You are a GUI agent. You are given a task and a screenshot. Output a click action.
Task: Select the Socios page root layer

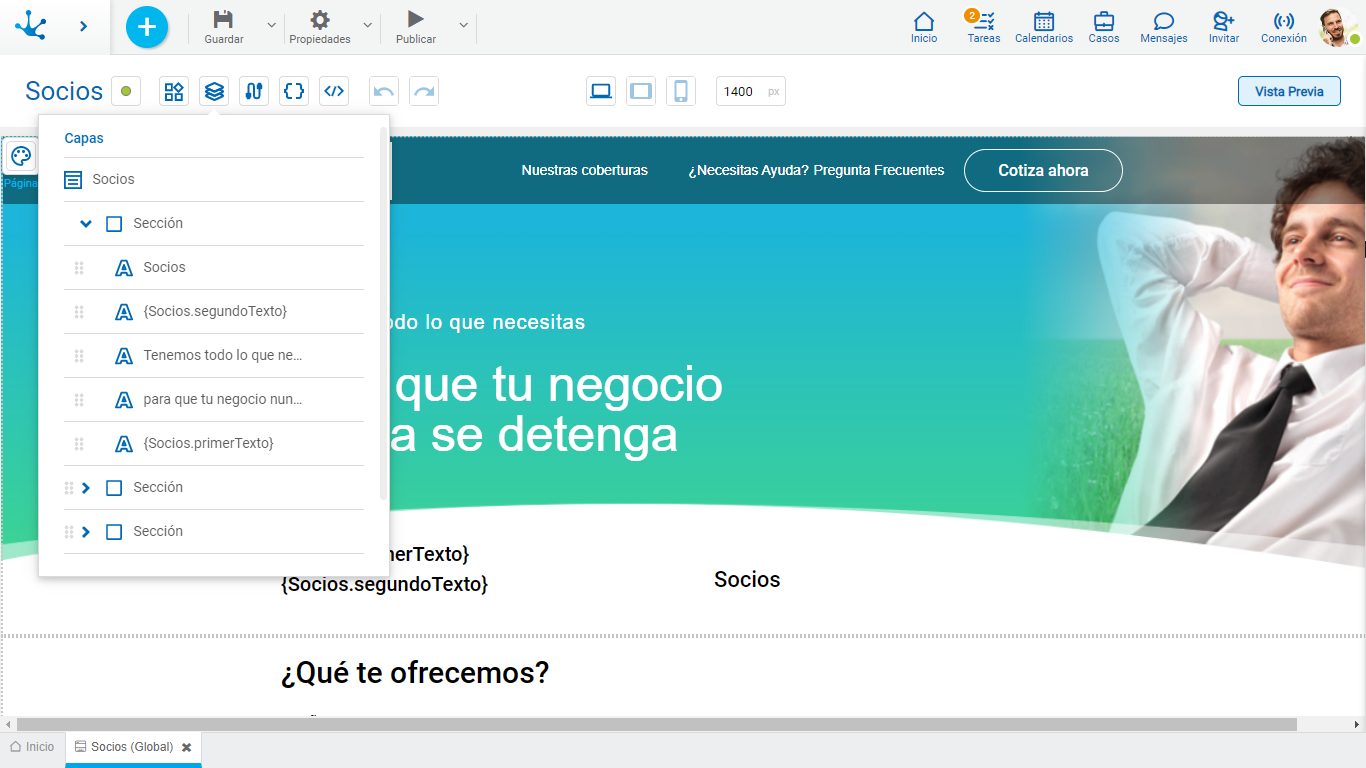coord(213,180)
